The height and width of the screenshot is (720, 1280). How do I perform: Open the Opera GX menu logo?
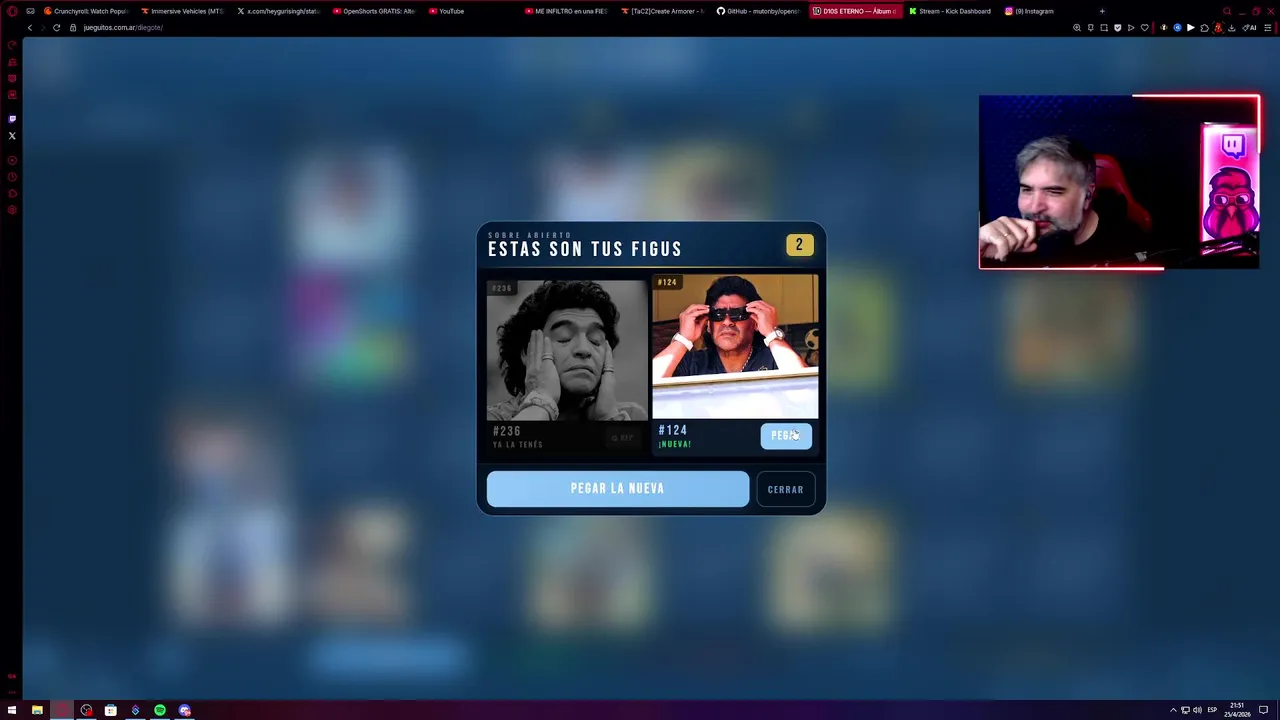(12, 11)
